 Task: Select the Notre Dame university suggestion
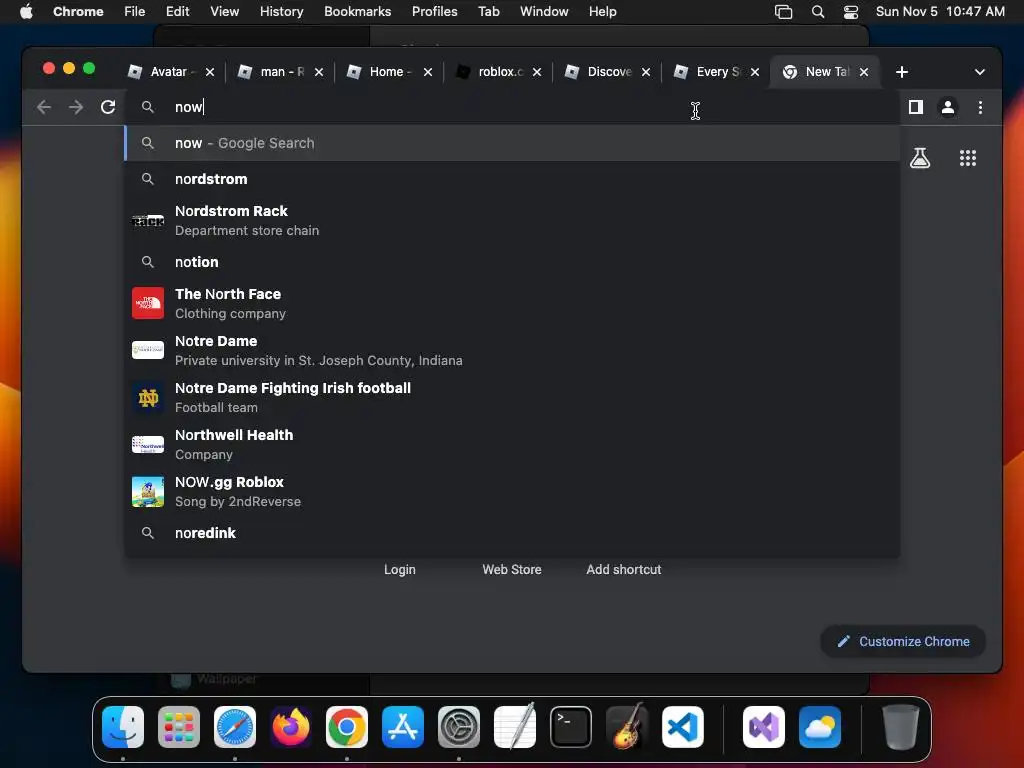(x=513, y=351)
